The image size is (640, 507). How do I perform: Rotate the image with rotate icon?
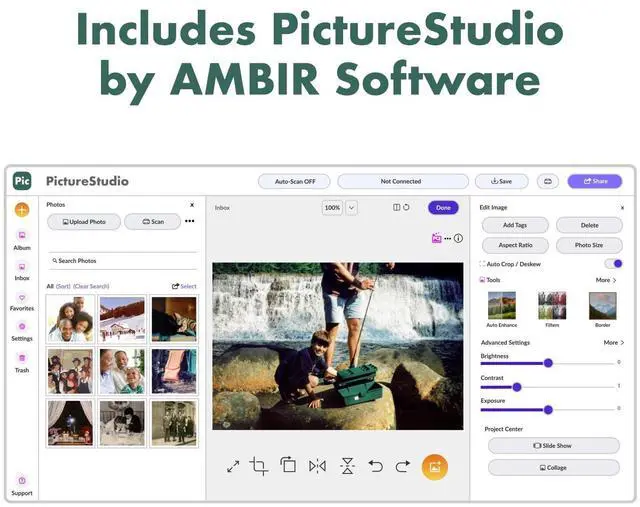coord(288,465)
